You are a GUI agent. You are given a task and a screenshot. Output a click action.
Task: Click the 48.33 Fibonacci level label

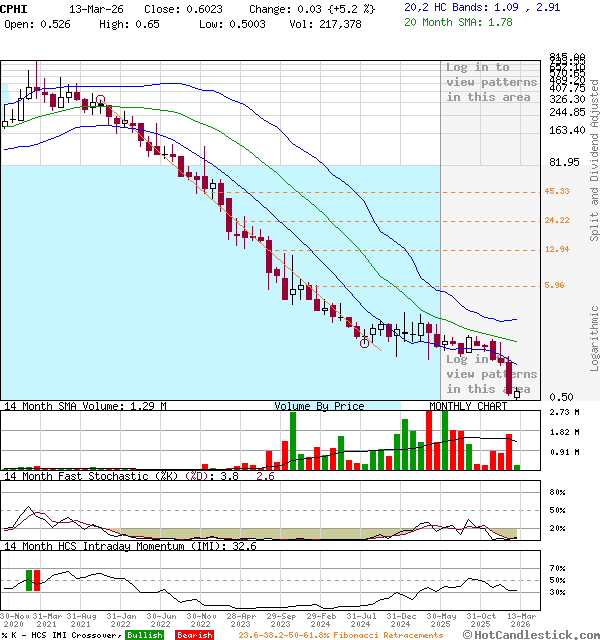557,191
